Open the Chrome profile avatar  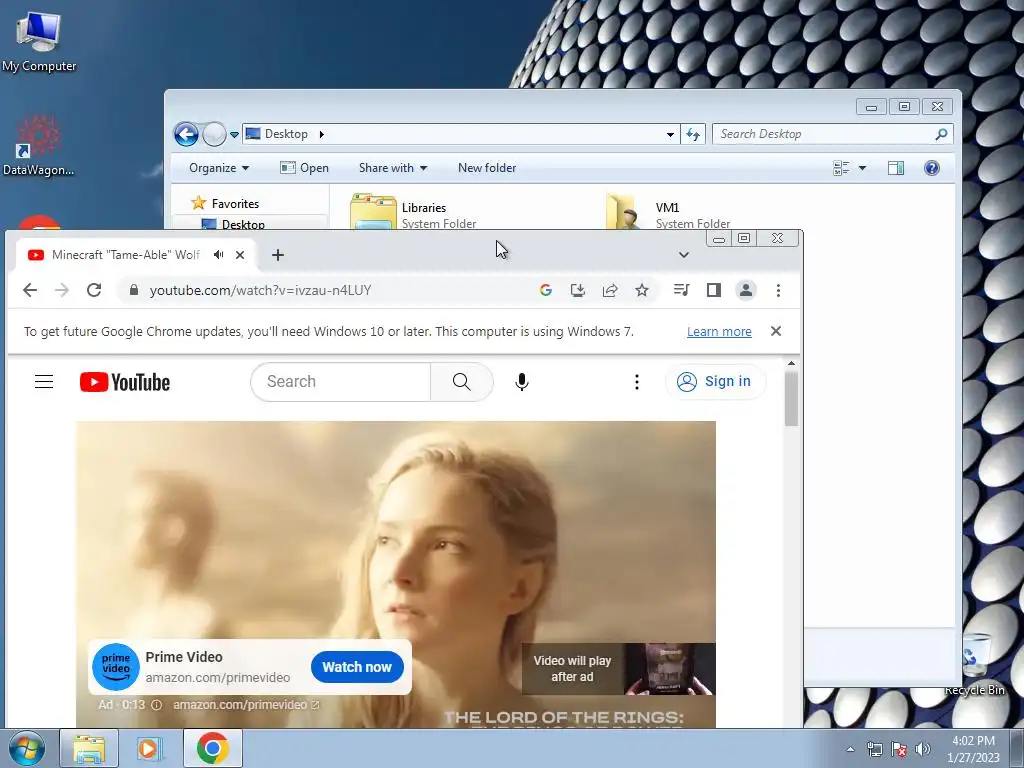pos(746,290)
